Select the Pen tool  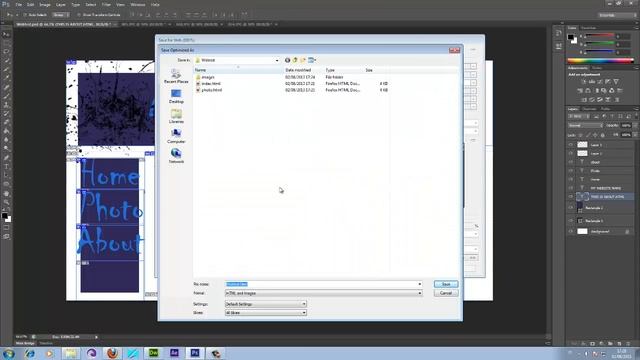click(x=6, y=158)
